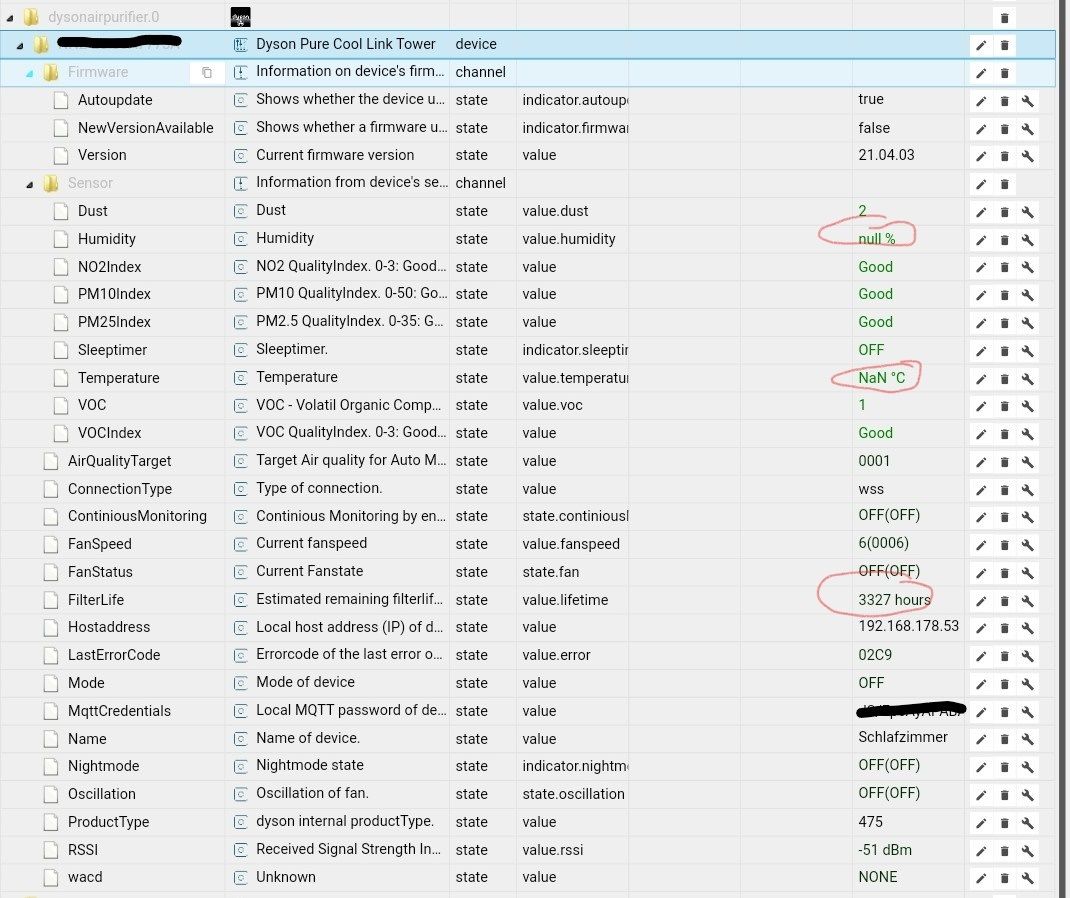Delete the ContiniousMonitoring state

(1004, 518)
